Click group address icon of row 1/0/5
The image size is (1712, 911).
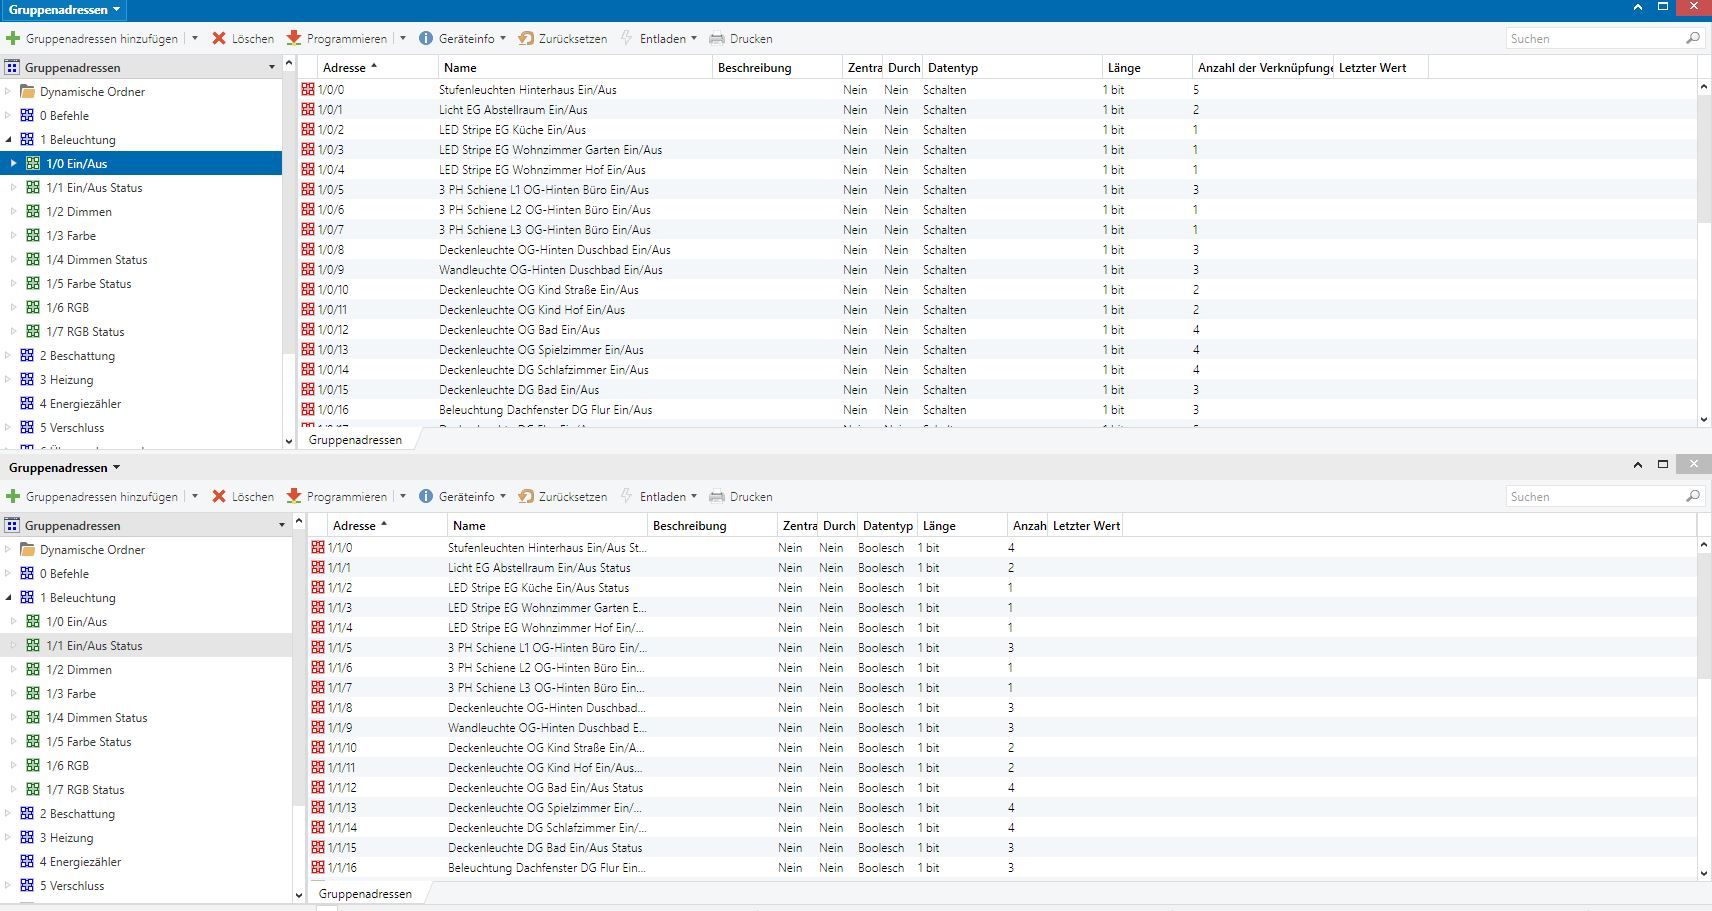(x=308, y=190)
